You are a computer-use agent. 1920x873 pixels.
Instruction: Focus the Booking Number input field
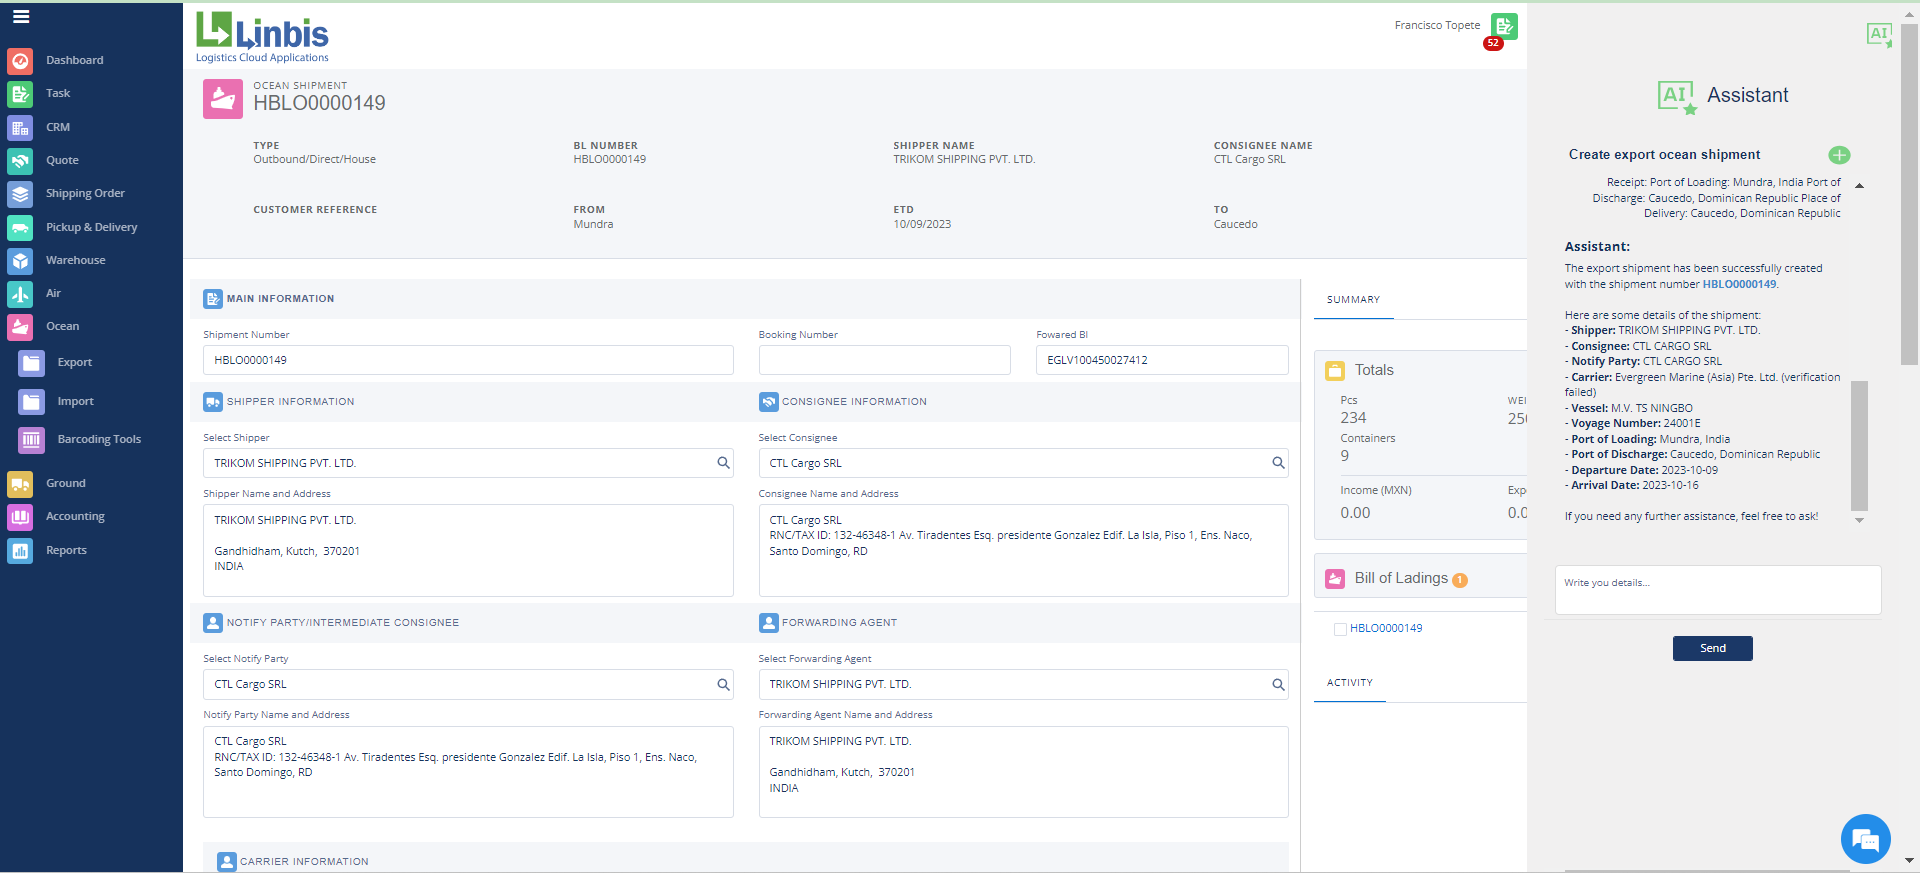[884, 361]
